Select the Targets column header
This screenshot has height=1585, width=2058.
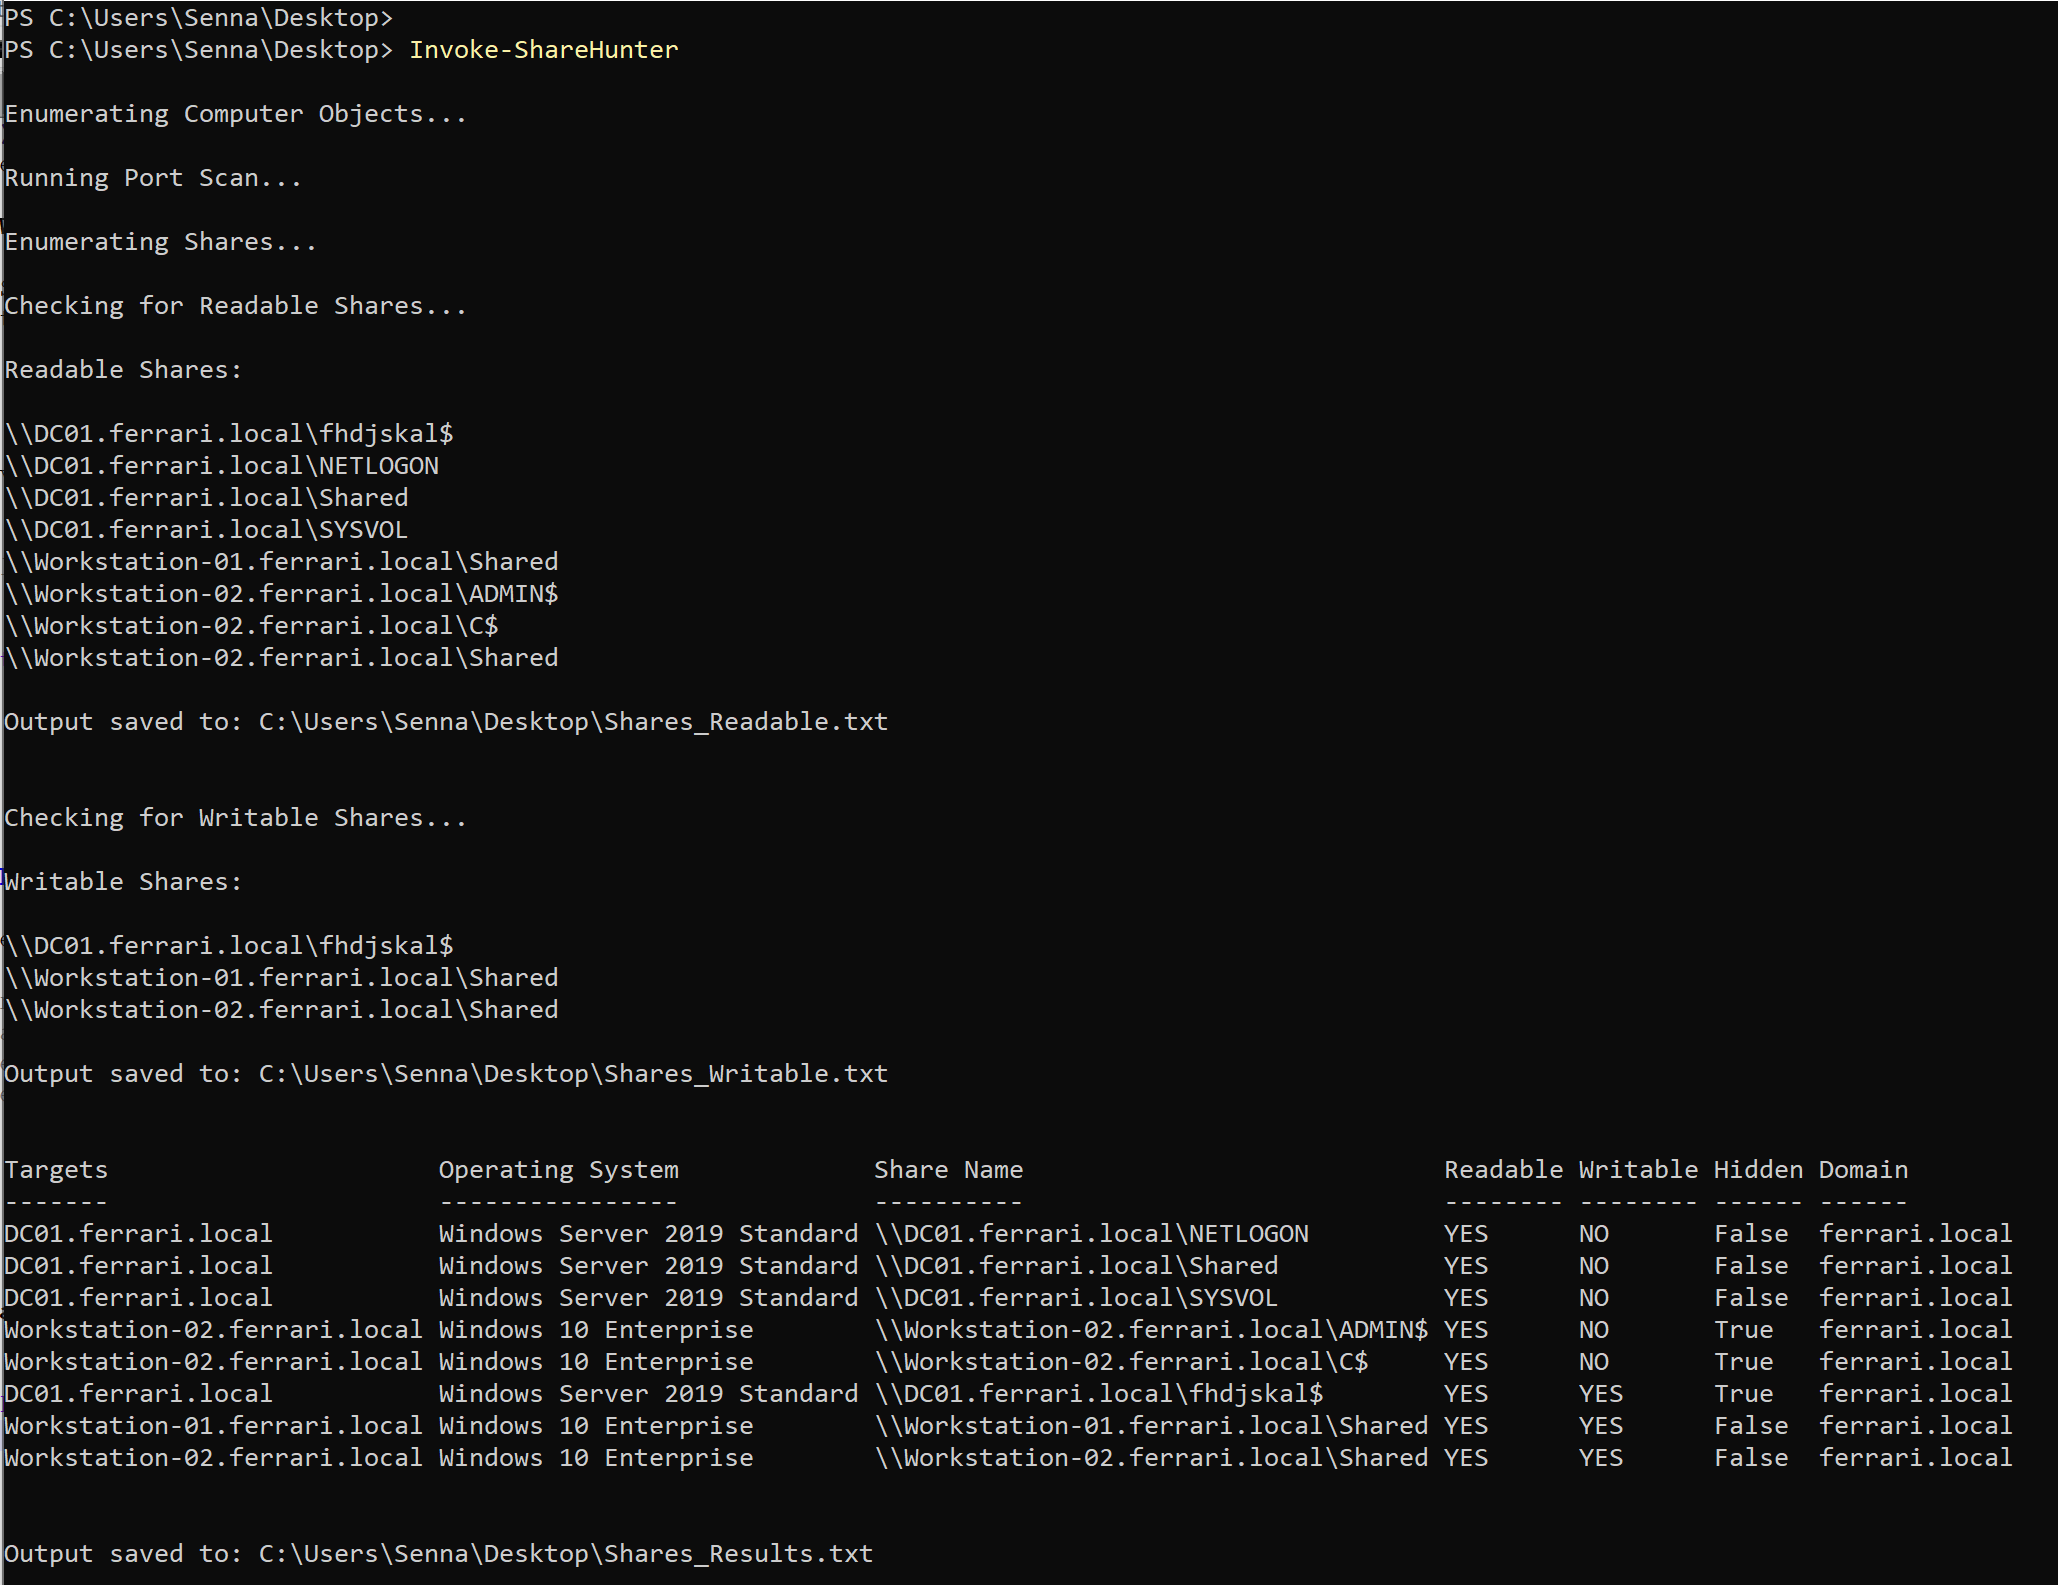tap(56, 1169)
